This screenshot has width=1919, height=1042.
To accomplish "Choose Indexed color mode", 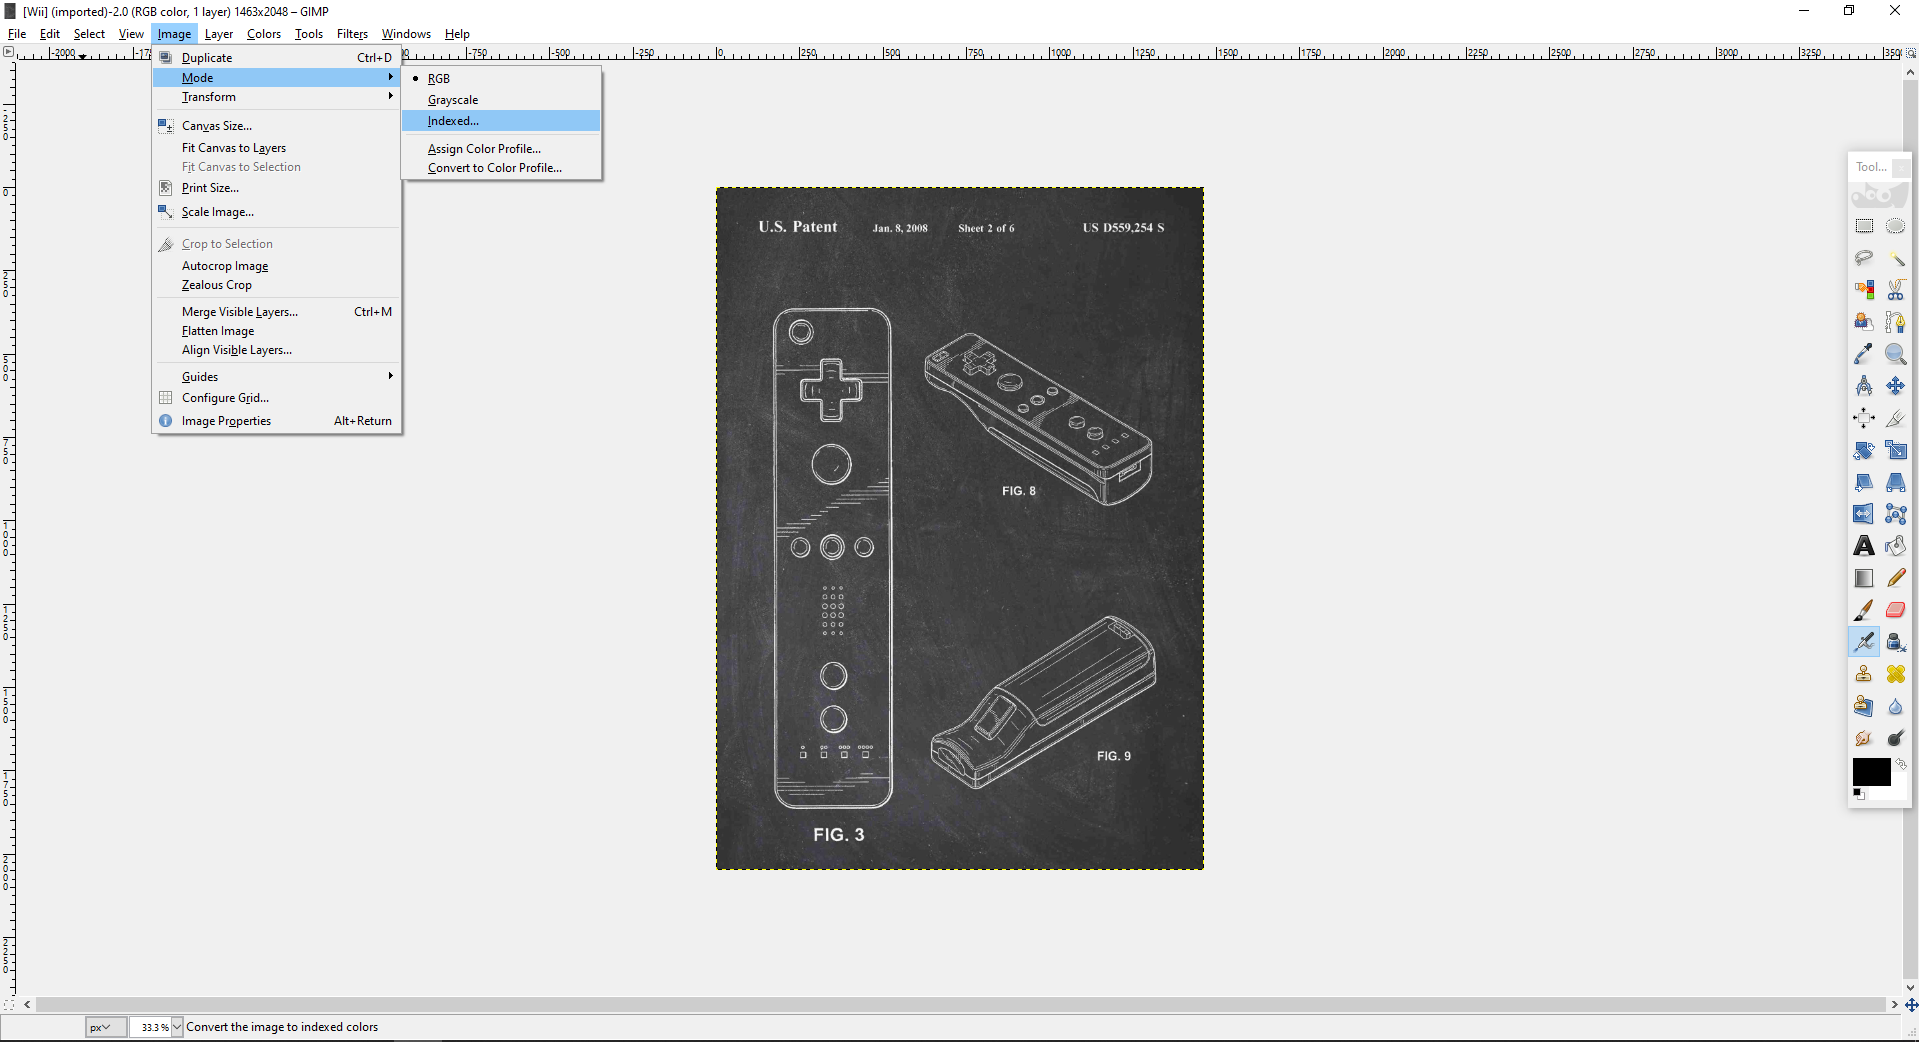I will (452, 120).
